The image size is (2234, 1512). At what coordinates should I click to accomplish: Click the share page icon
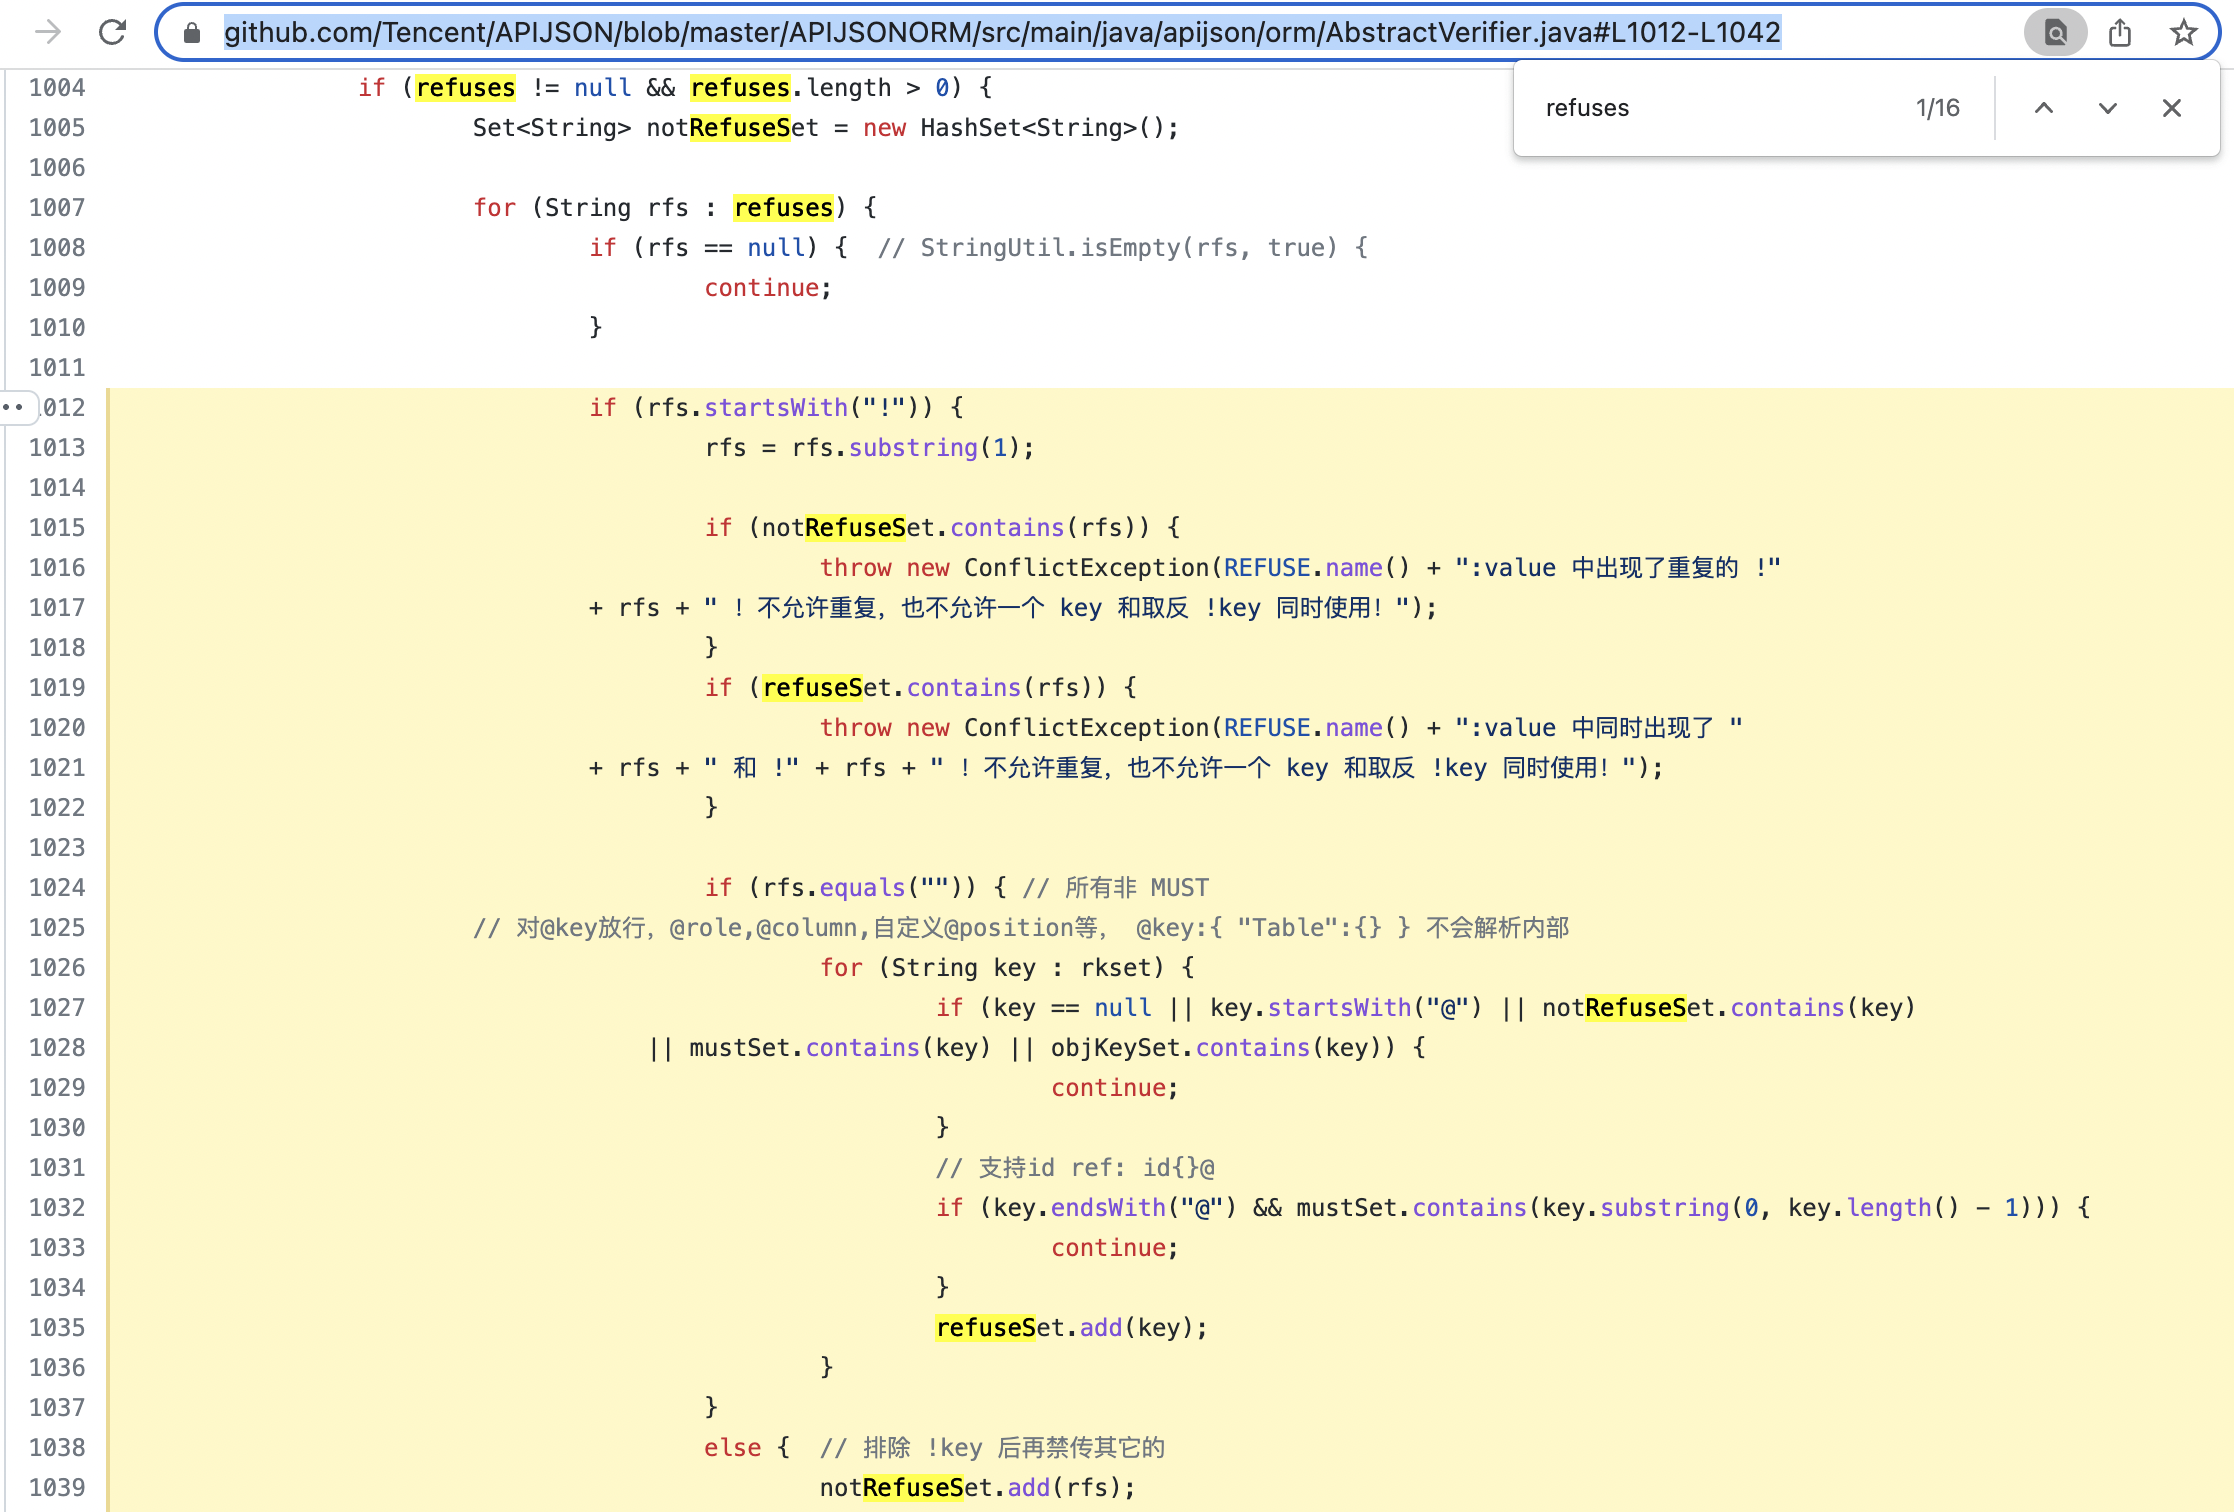(2119, 33)
